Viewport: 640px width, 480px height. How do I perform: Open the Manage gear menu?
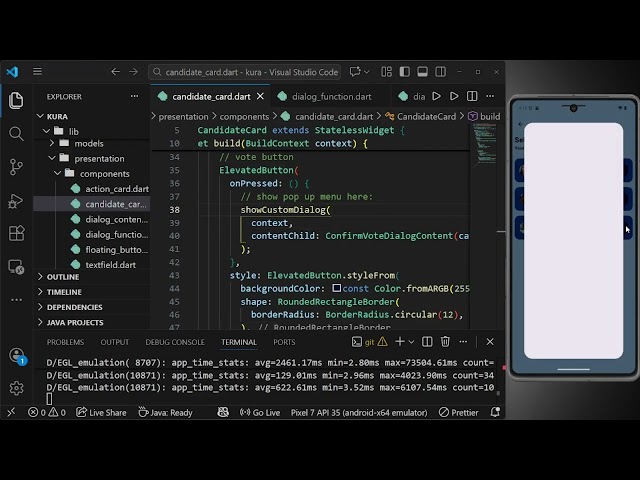pyautogui.click(x=16, y=388)
